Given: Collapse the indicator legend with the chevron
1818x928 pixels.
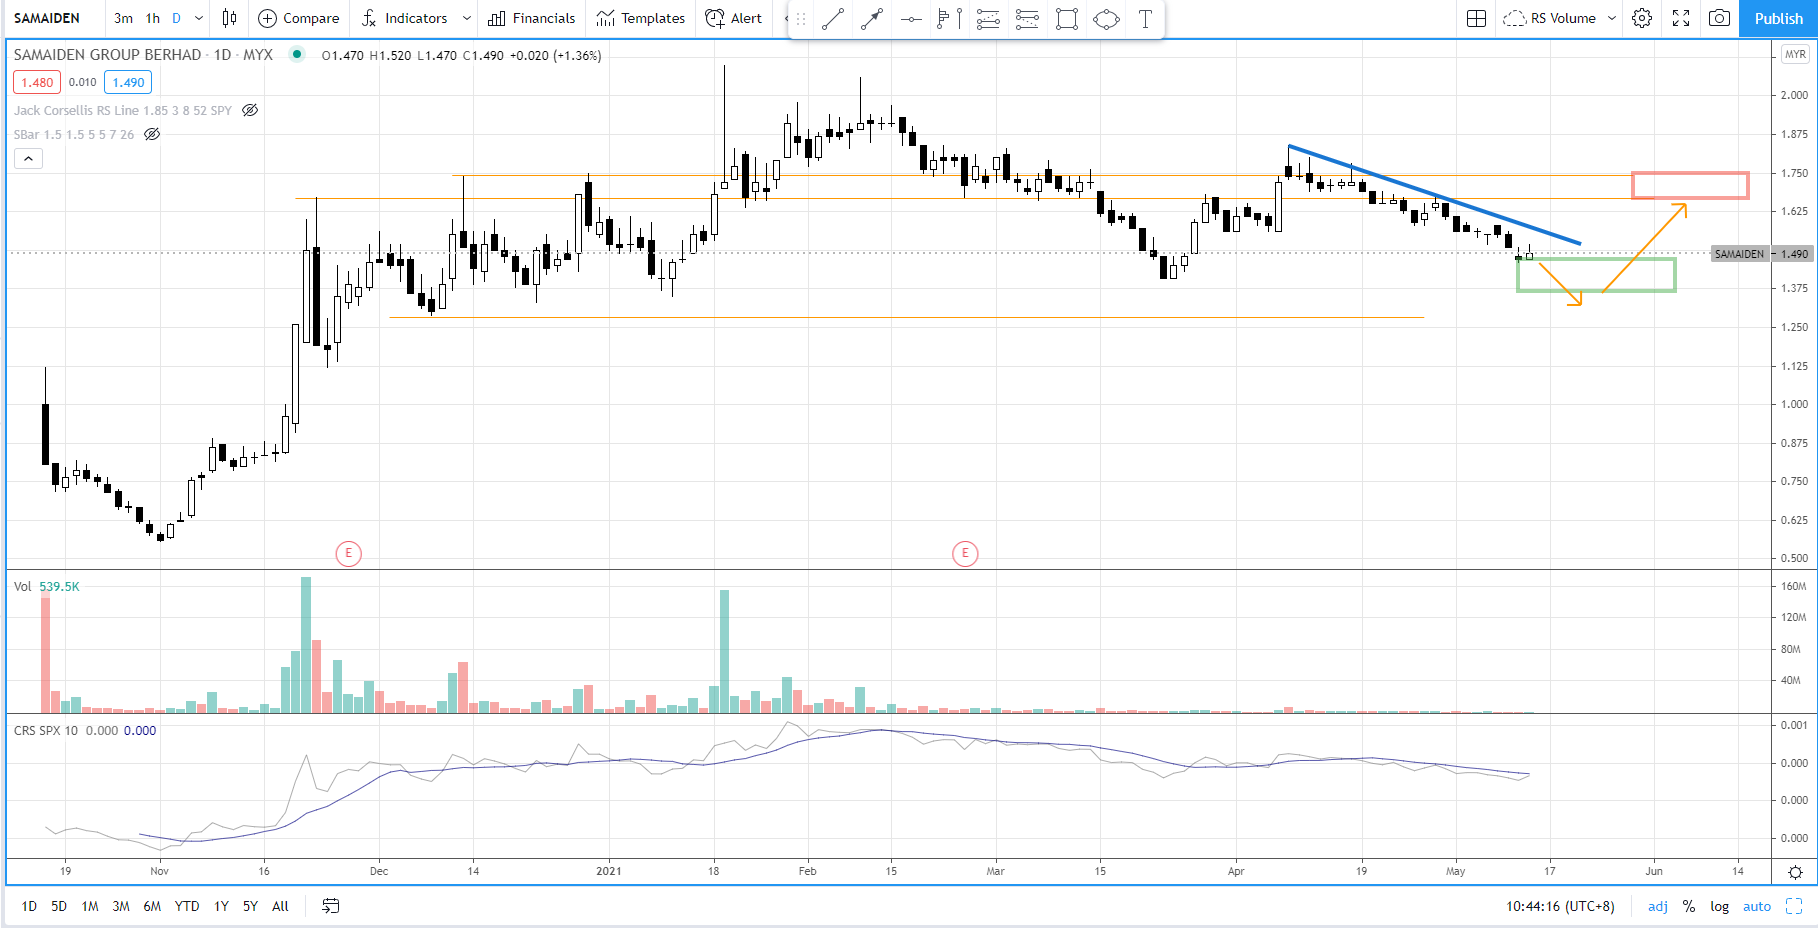Looking at the screenshot, I should pos(28,158).
